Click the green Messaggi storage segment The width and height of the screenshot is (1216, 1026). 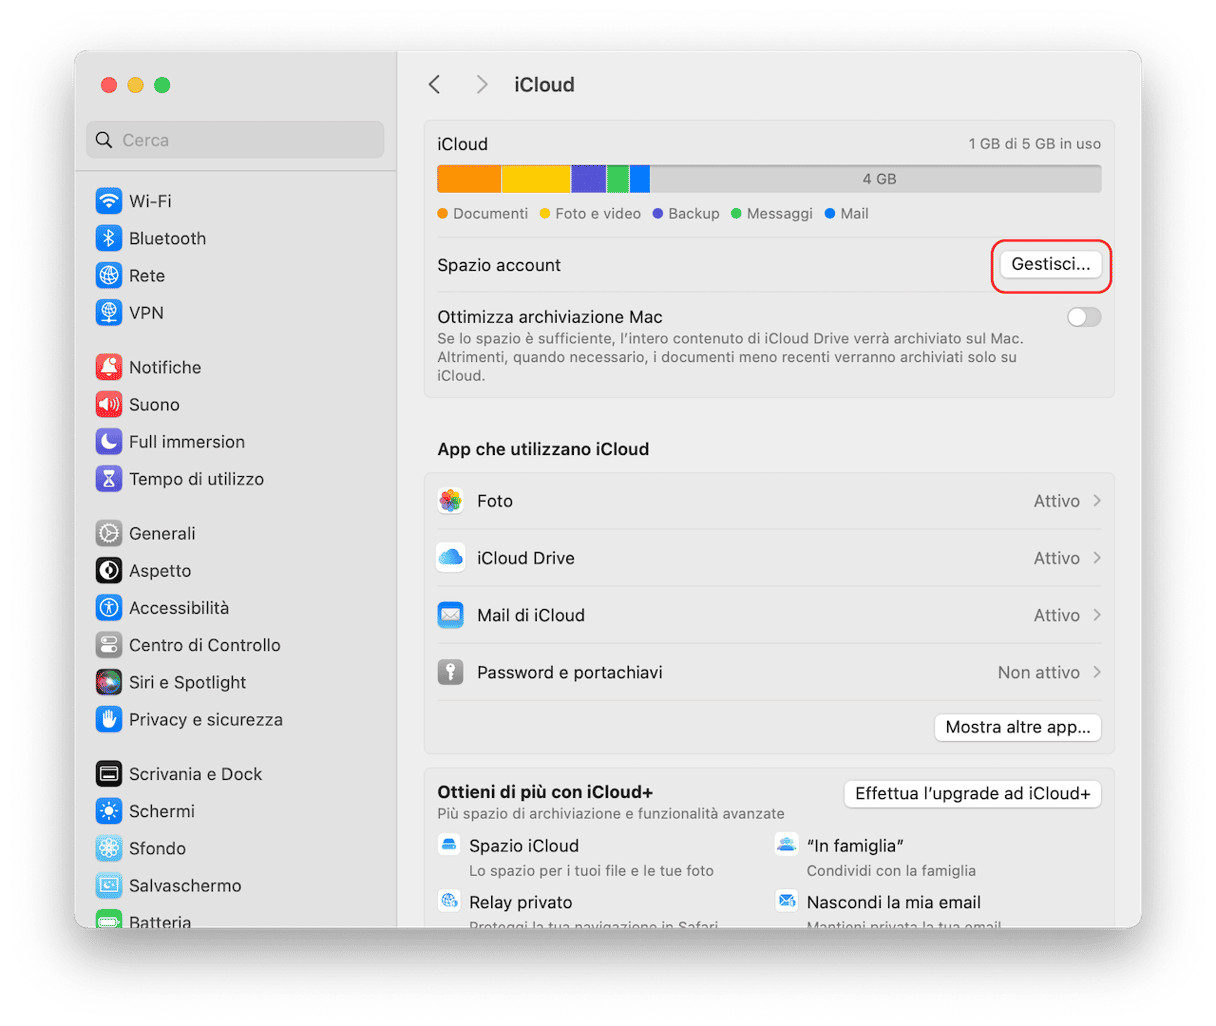[618, 179]
